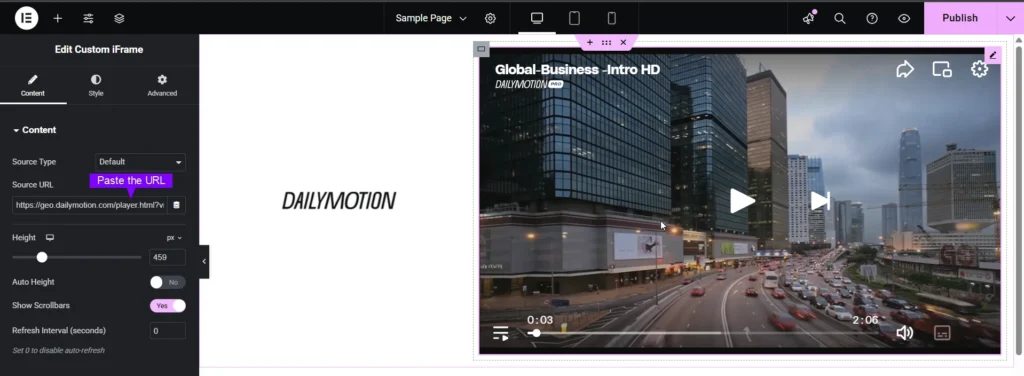Click the 'Edit Custom iFrame' panel title

(x=99, y=50)
